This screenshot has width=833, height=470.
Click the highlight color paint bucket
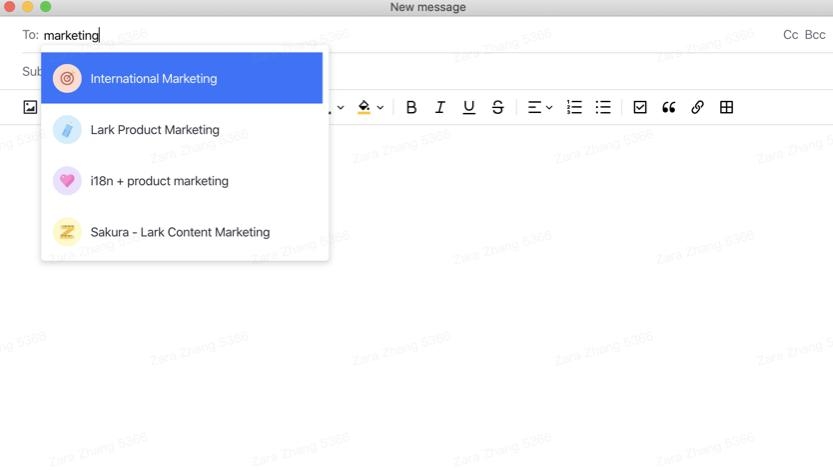click(364, 107)
